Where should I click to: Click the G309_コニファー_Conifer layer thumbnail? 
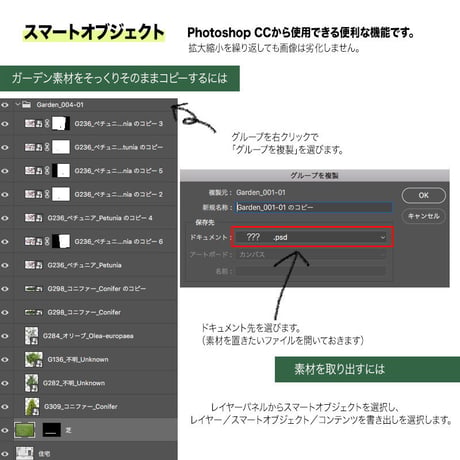click(x=32, y=406)
